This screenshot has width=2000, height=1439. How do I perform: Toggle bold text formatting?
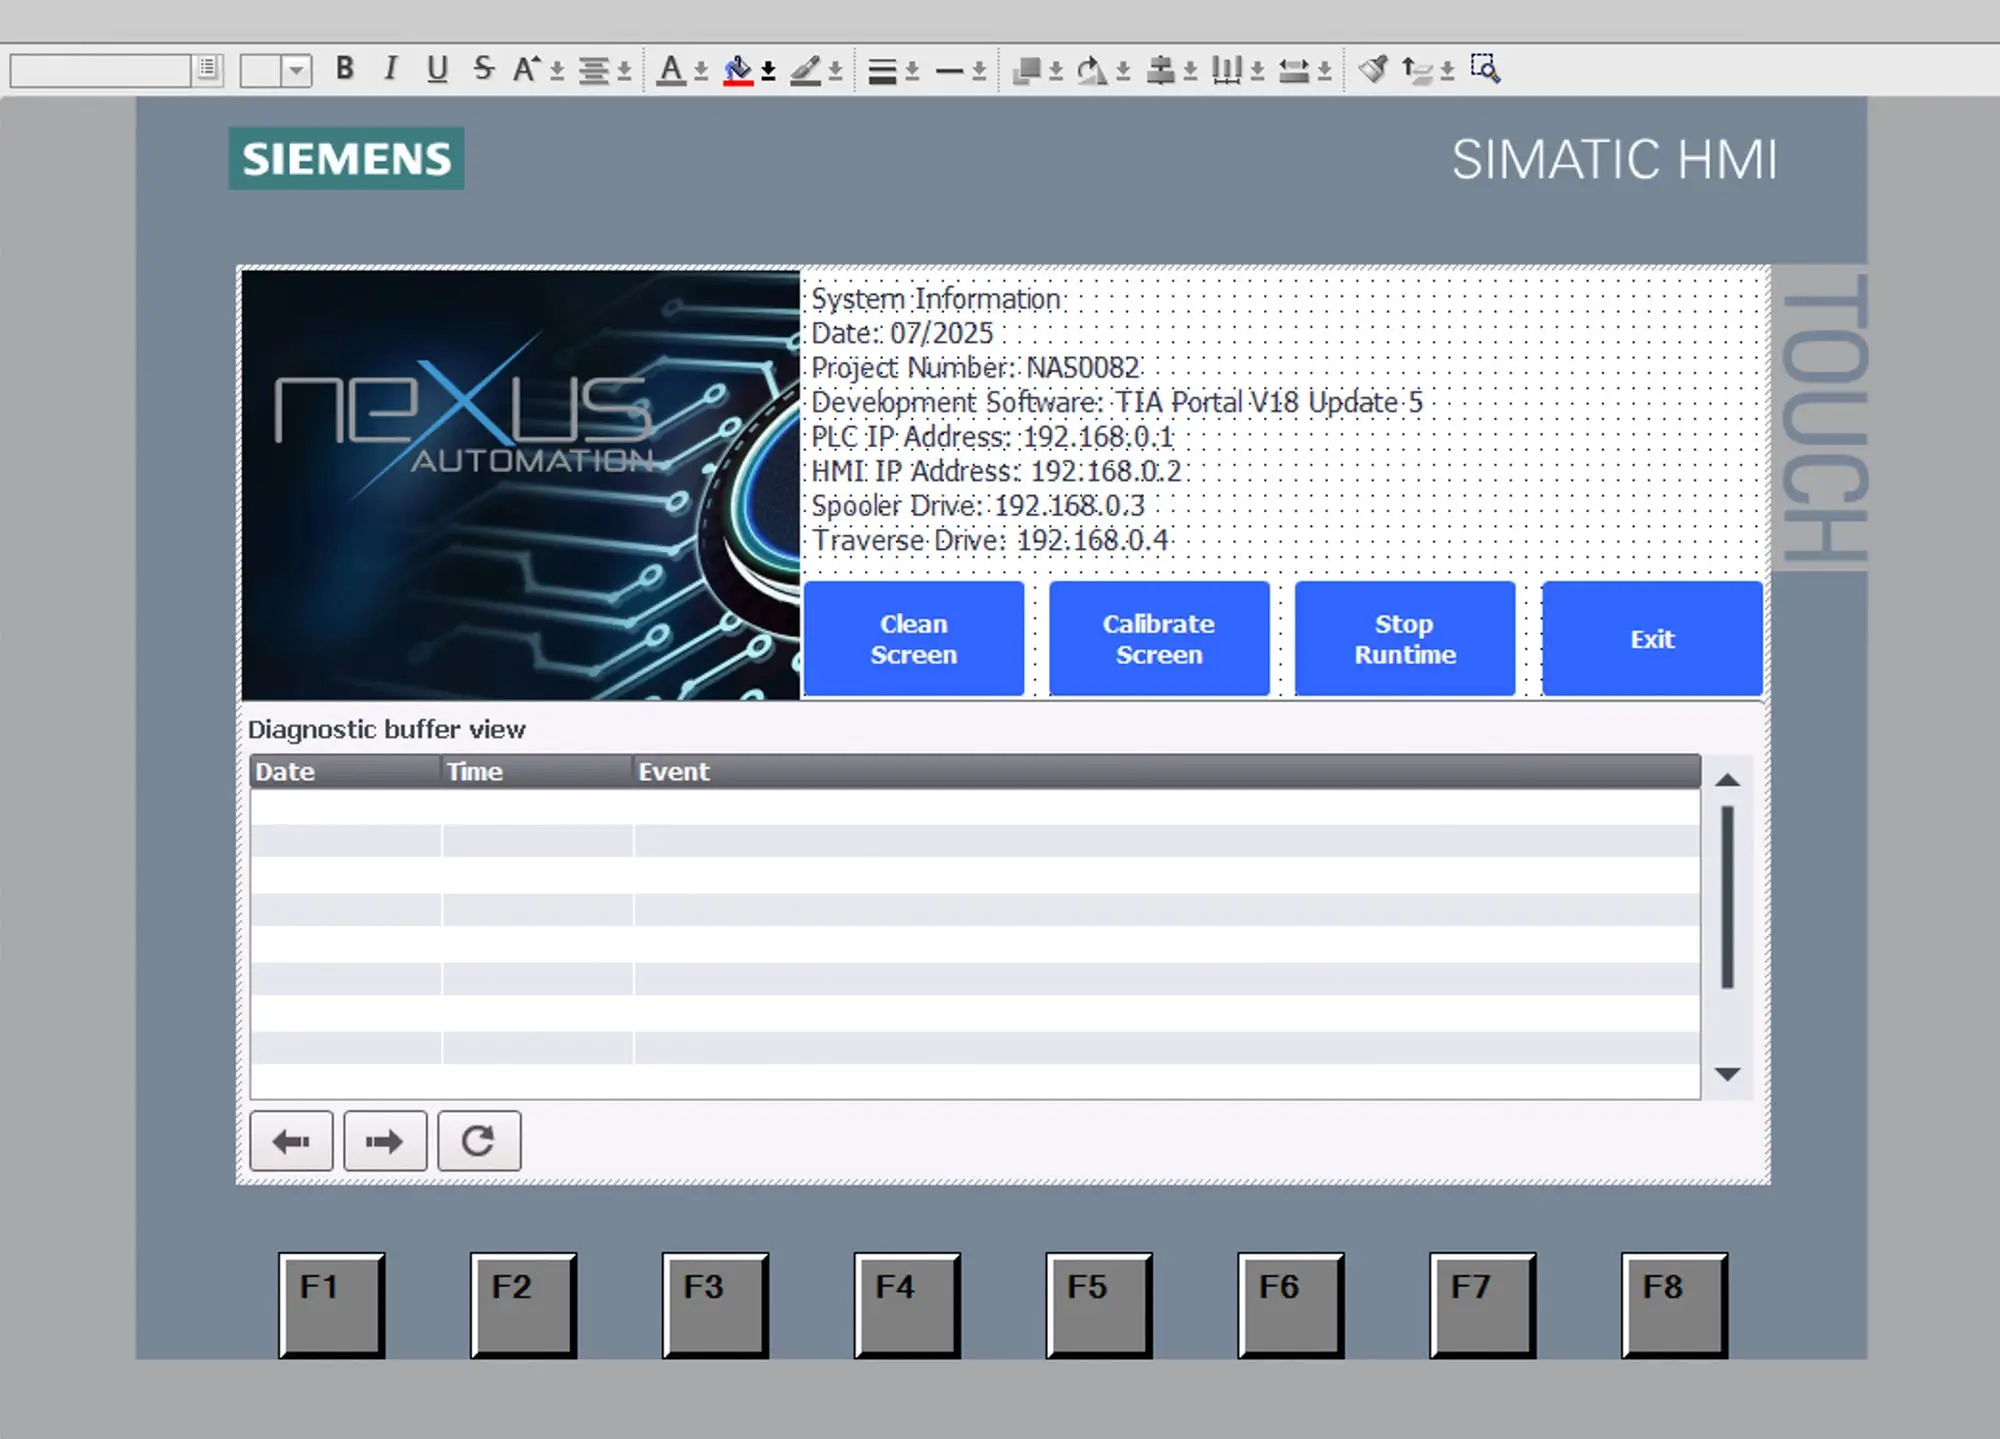pyautogui.click(x=345, y=68)
